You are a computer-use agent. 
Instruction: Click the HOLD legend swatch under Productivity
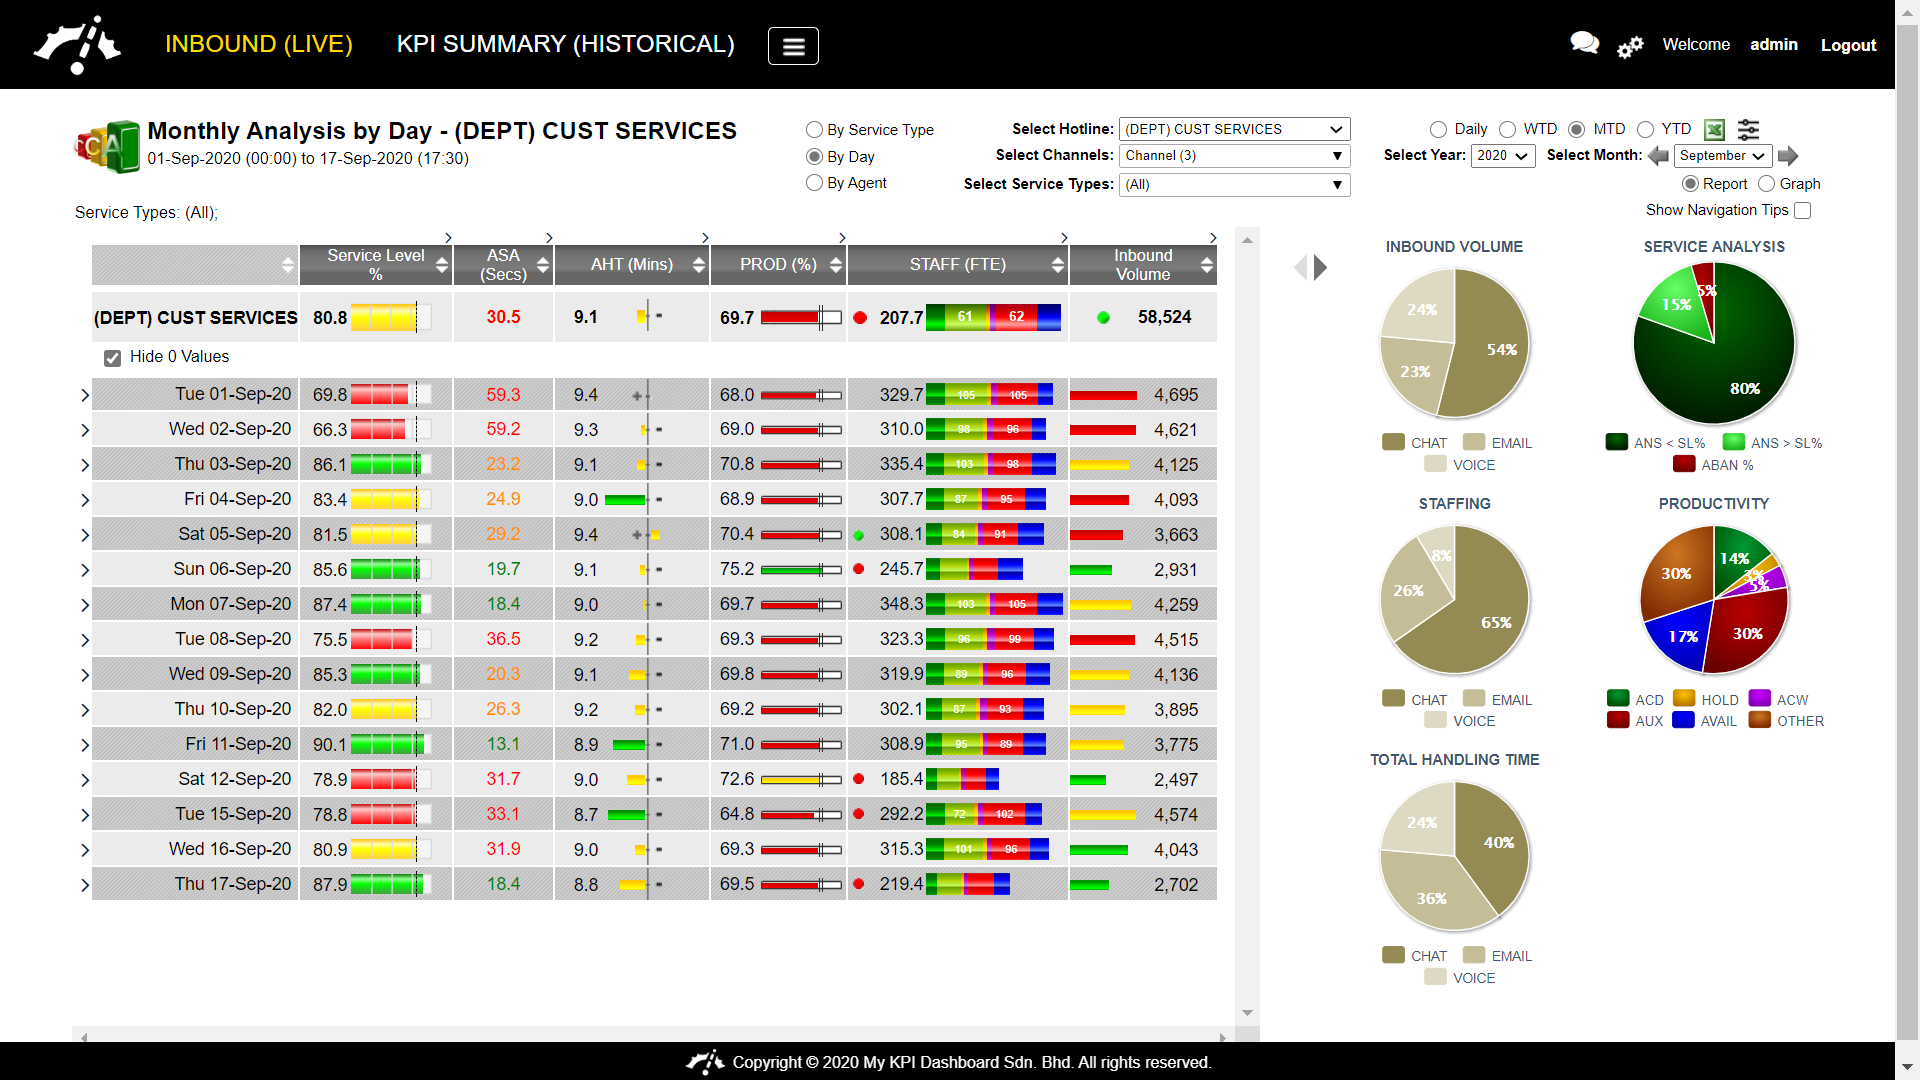[1684, 699]
